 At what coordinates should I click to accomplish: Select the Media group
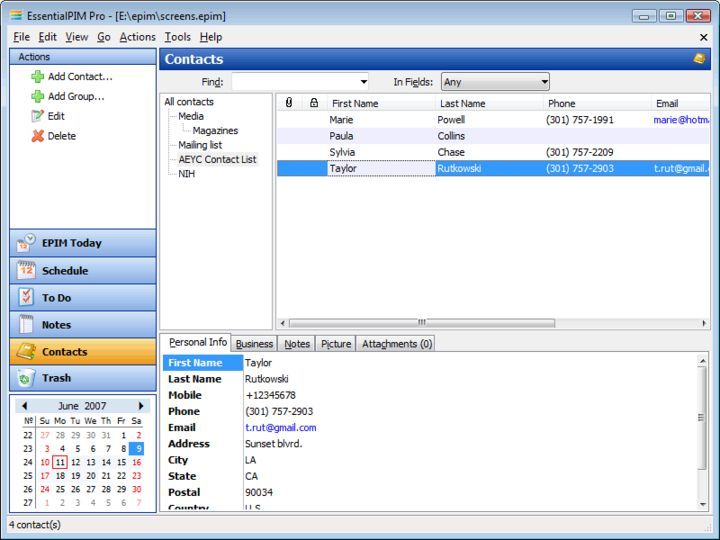point(191,116)
